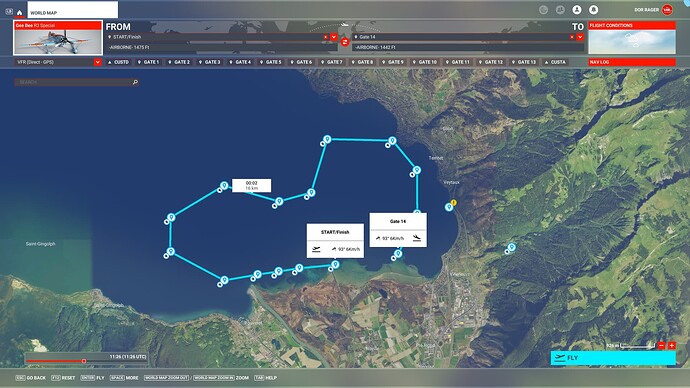The image size is (690, 388).
Task: Expand the FROM departure dropdown arrow
Action: 334,37
